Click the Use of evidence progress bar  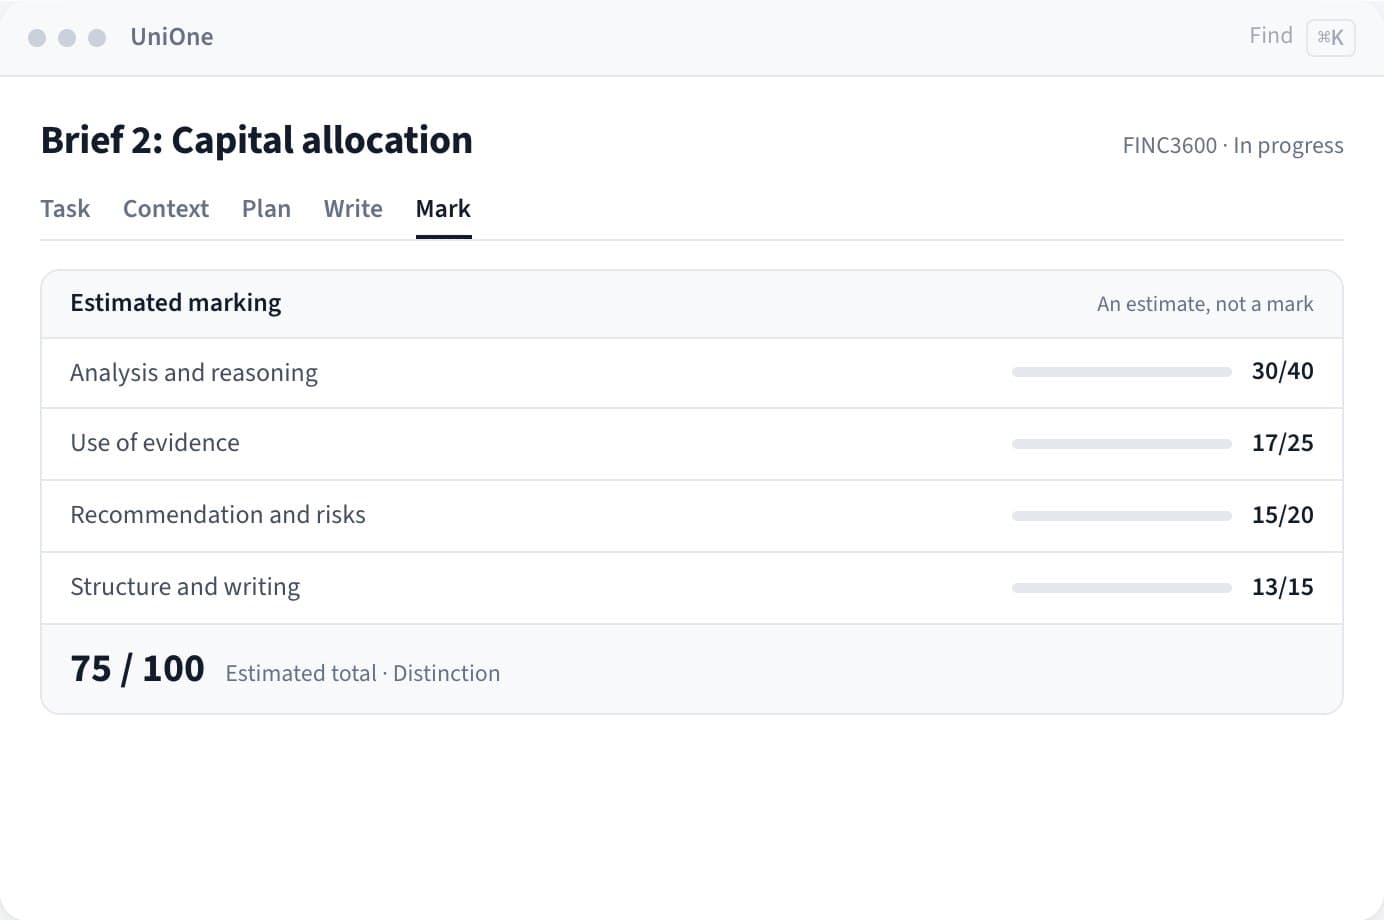coord(1122,444)
